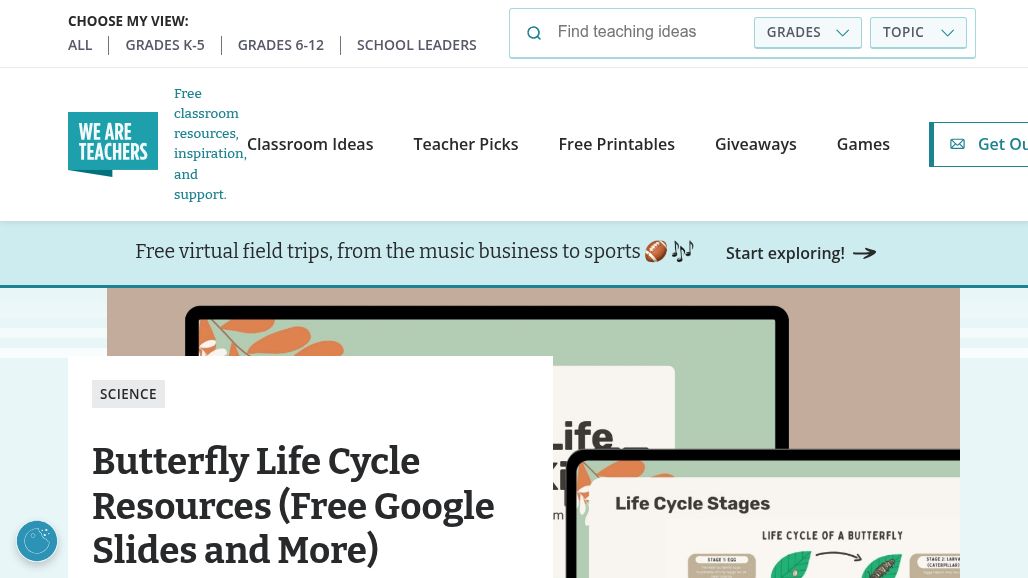1028x578 pixels.
Task: Switch view to Grades K-5
Action: [x=165, y=45]
